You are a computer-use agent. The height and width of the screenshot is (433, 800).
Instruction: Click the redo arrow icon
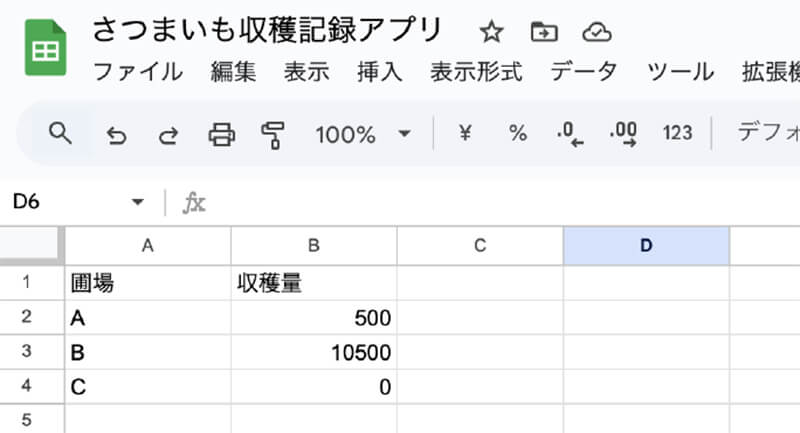(x=168, y=134)
